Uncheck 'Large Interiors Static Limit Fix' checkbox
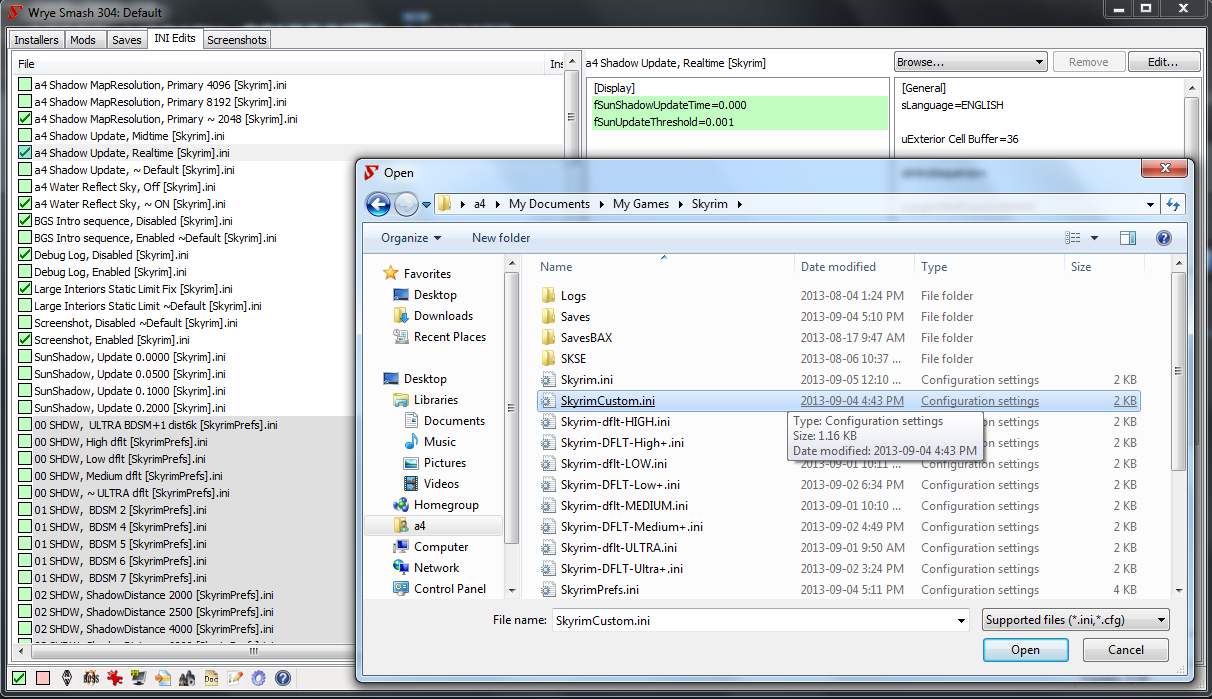Image resolution: width=1212 pixels, height=699 pixels. [x=25, y=289]
